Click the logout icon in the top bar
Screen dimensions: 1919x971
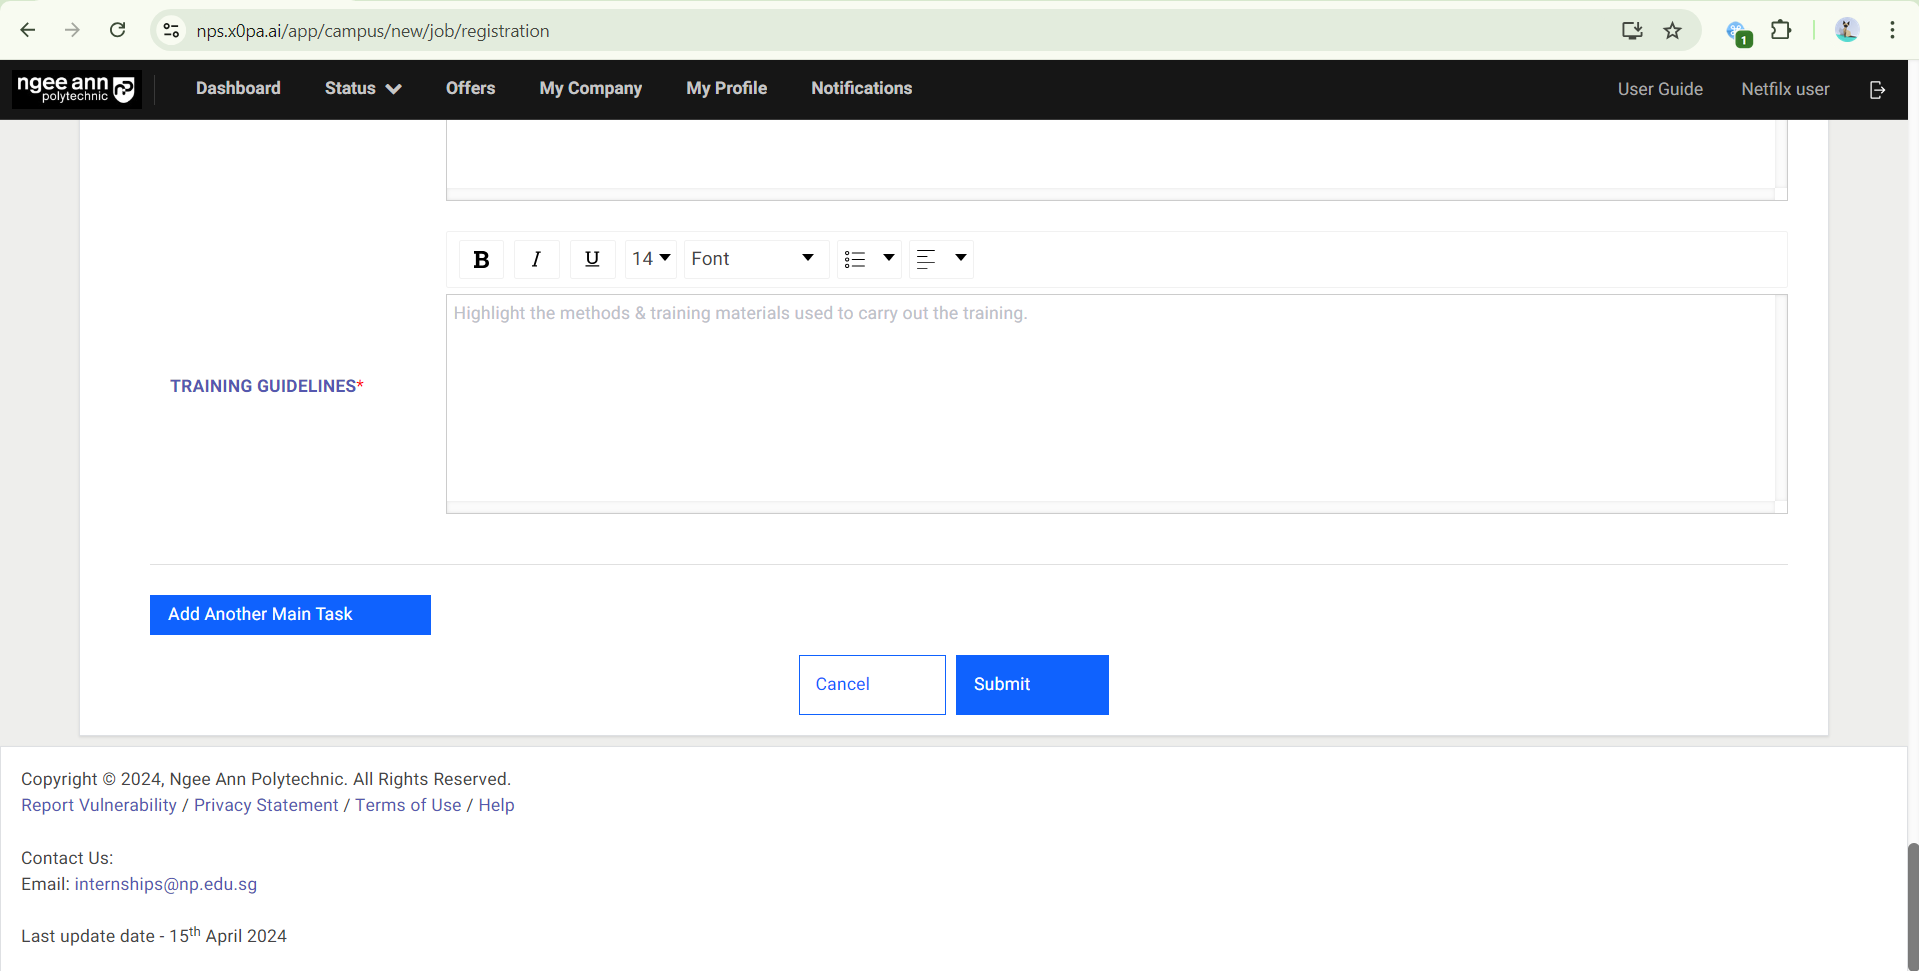pos(1877,89)
